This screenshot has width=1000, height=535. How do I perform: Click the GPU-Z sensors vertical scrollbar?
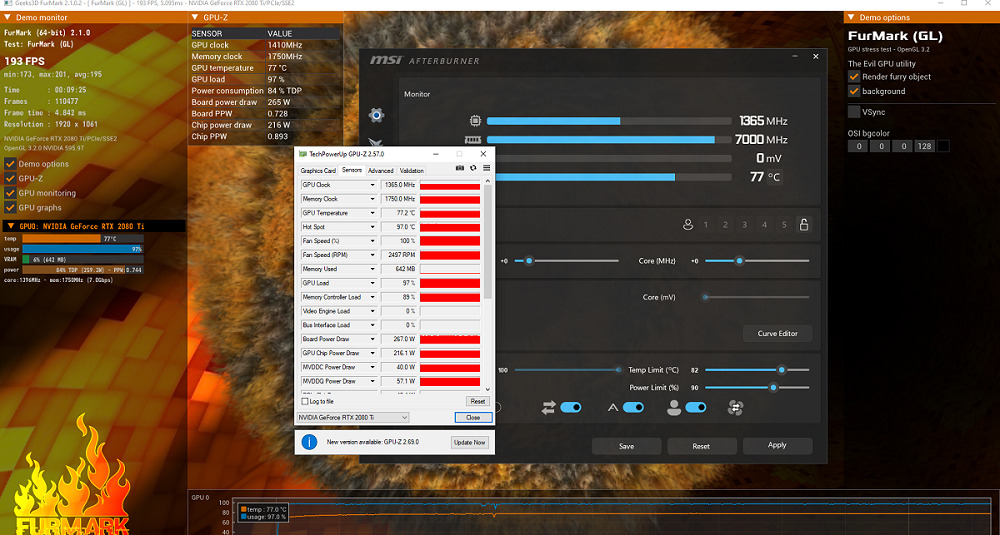(x=488, y=285)
